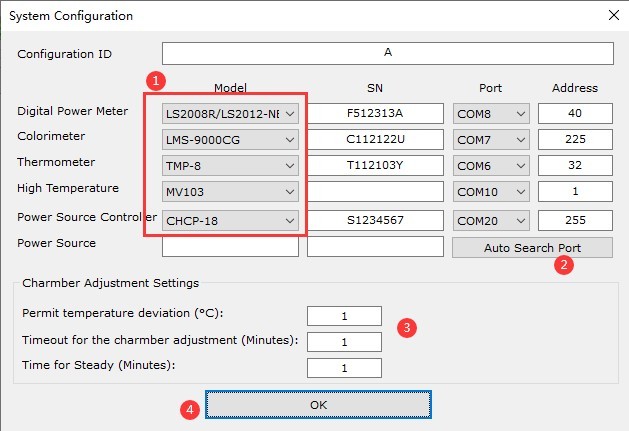Click the chamber adjustment Timeout field

[344, 342]
